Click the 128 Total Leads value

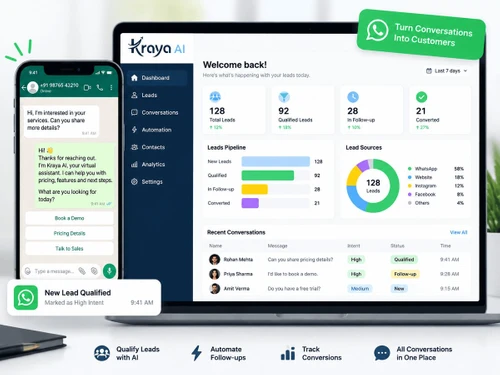[x=217, y=111]
